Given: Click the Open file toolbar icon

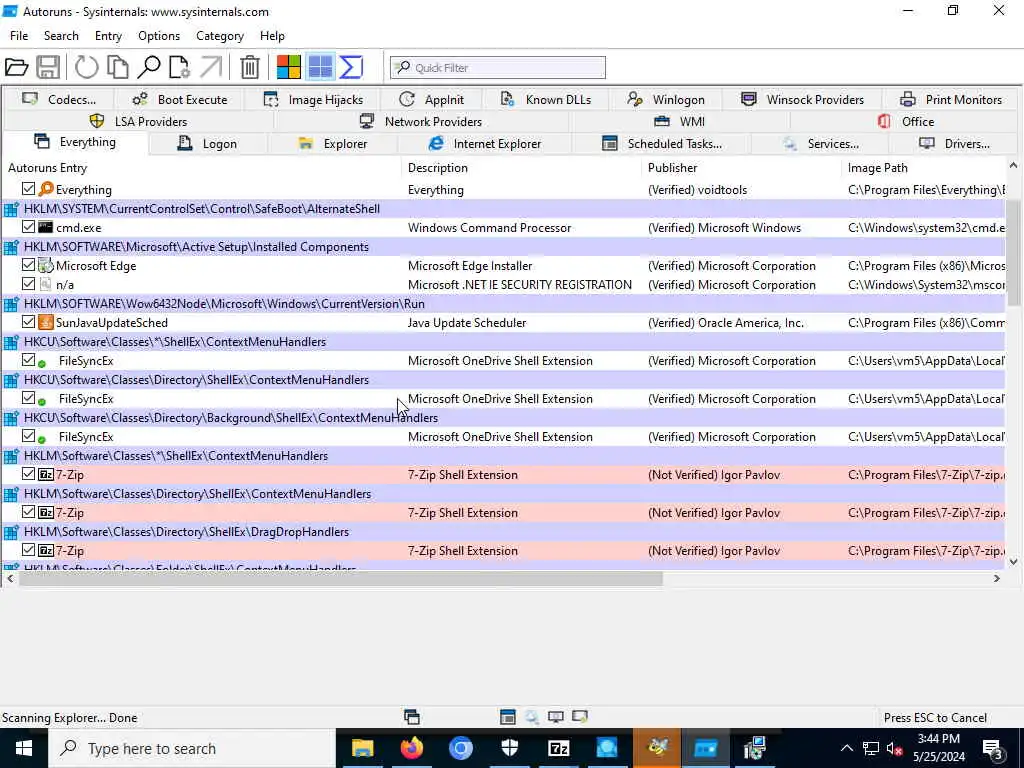Looking at the screenshot, I should pos(16,67).
